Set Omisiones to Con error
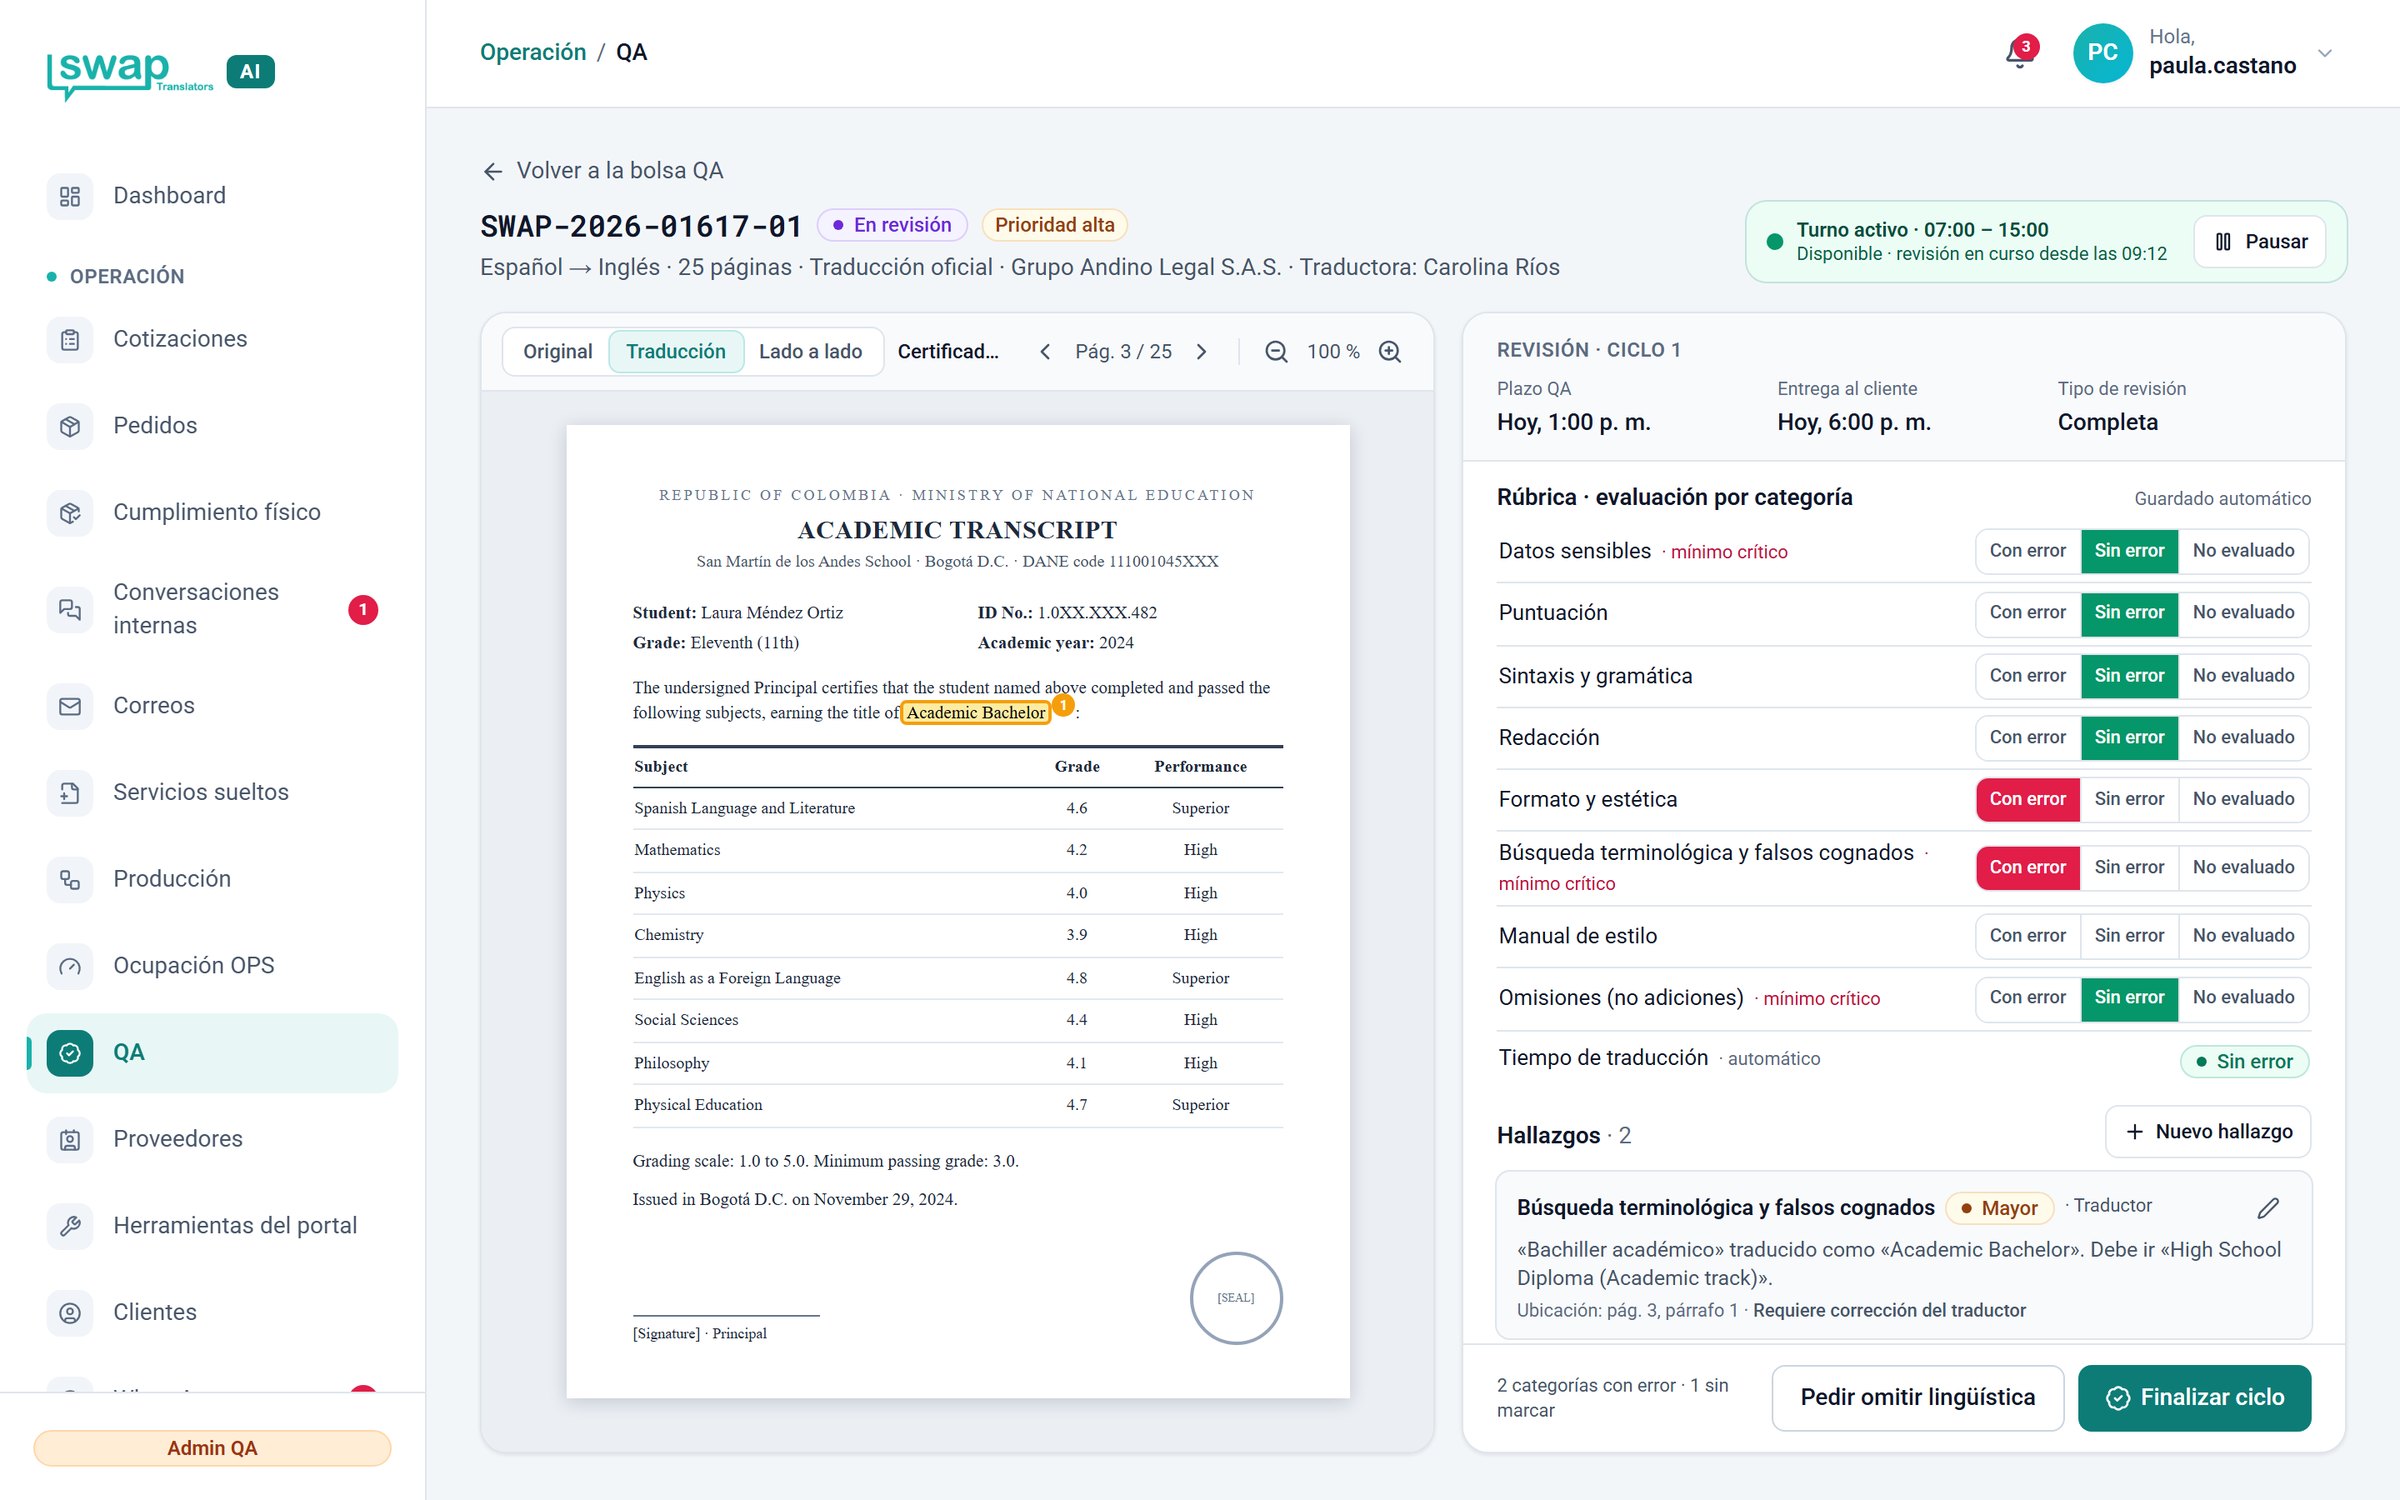The image size is (2400, 1500). [2028, 998]
